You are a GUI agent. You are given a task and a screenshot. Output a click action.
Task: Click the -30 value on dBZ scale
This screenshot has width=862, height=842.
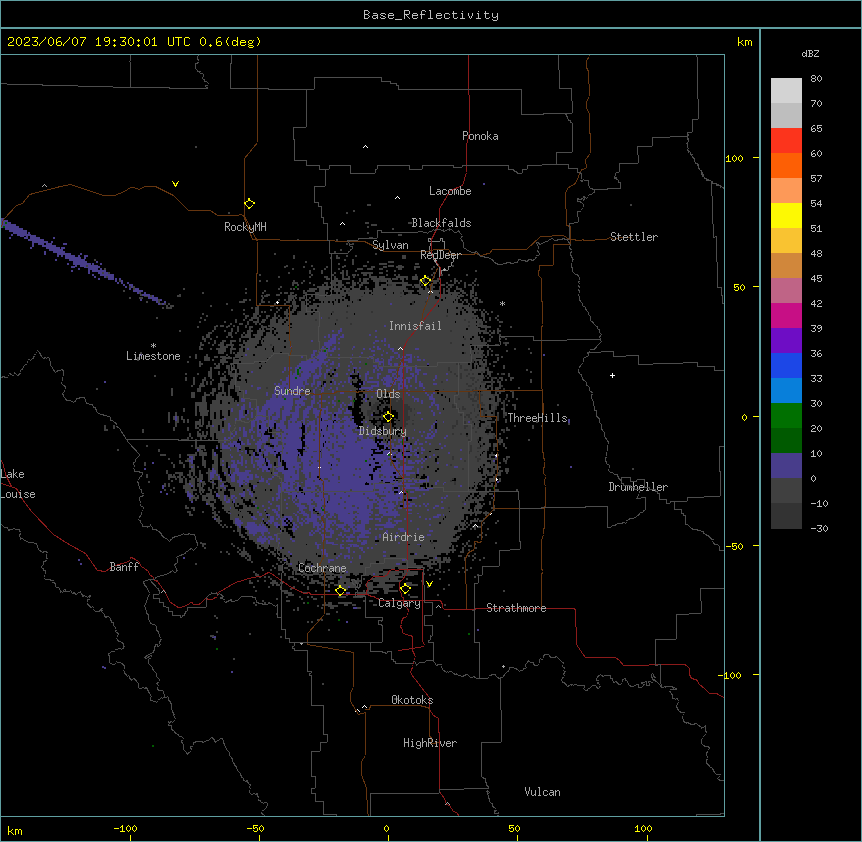click(x=820, y=528)
